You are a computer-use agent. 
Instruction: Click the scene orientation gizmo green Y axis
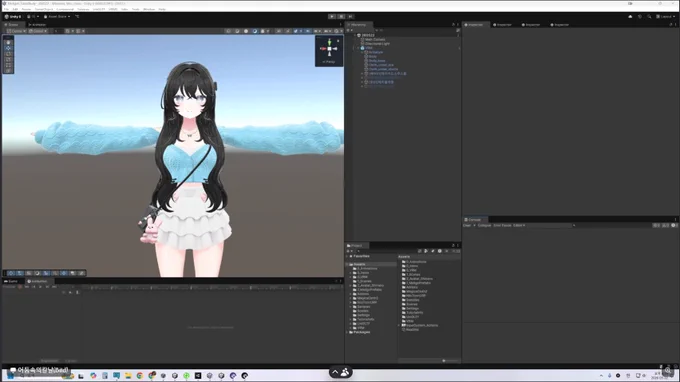pos(329,42)
